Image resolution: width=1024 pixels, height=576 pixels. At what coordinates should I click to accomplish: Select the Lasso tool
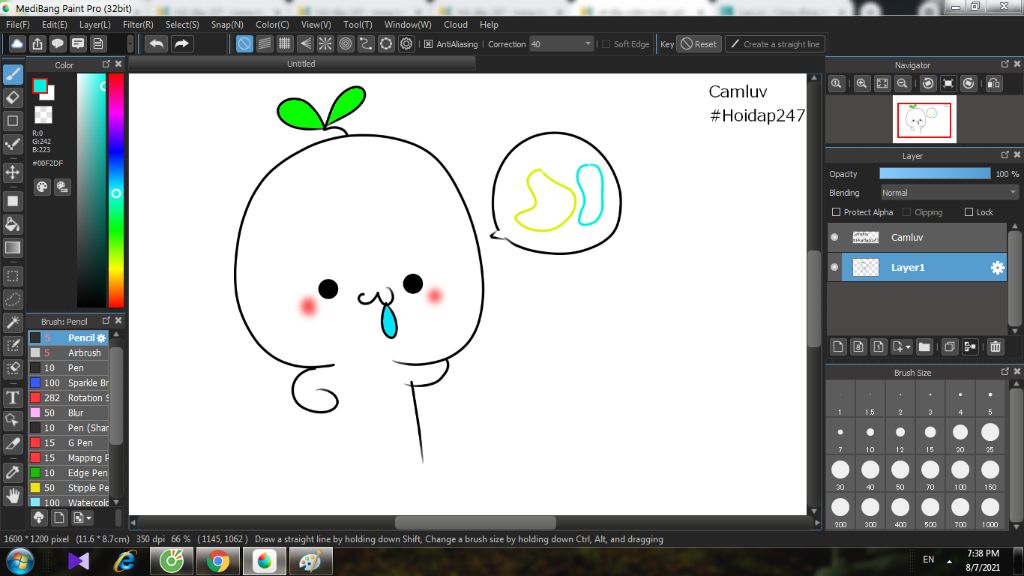12,300
